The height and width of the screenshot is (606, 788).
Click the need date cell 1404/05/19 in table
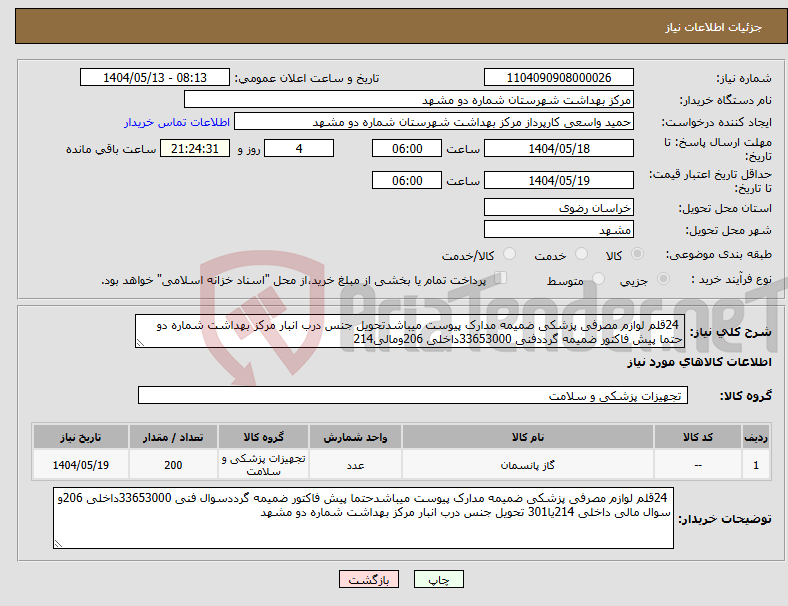(81, 465)
